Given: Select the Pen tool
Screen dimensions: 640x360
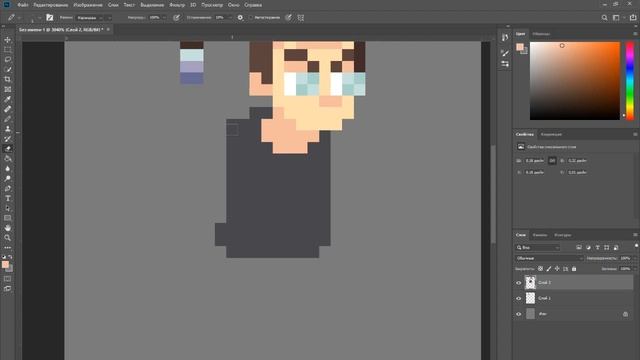Looking at the screenshot, I should click(x=8, y=188).
